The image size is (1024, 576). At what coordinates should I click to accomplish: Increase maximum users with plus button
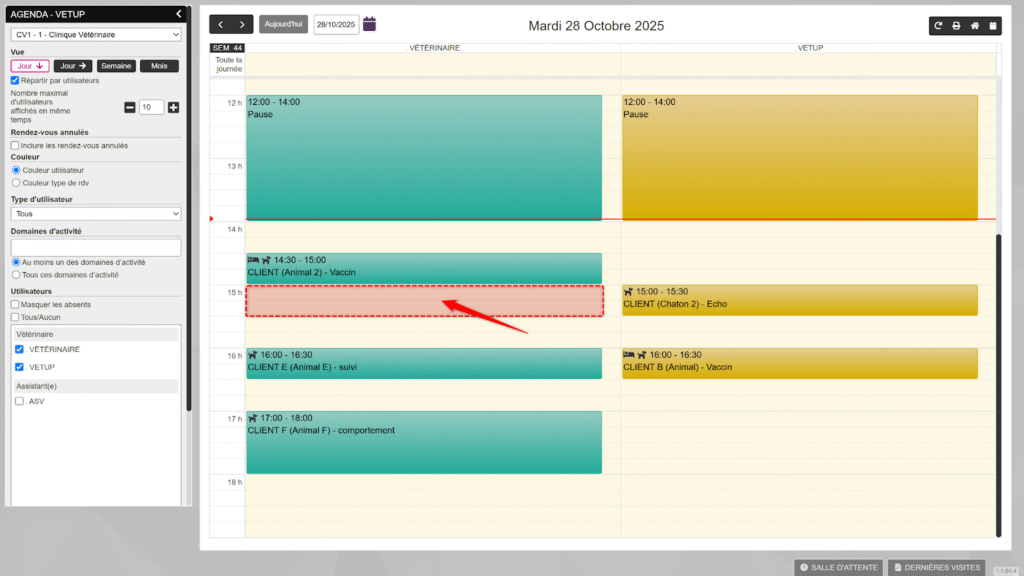click(173, 107)
